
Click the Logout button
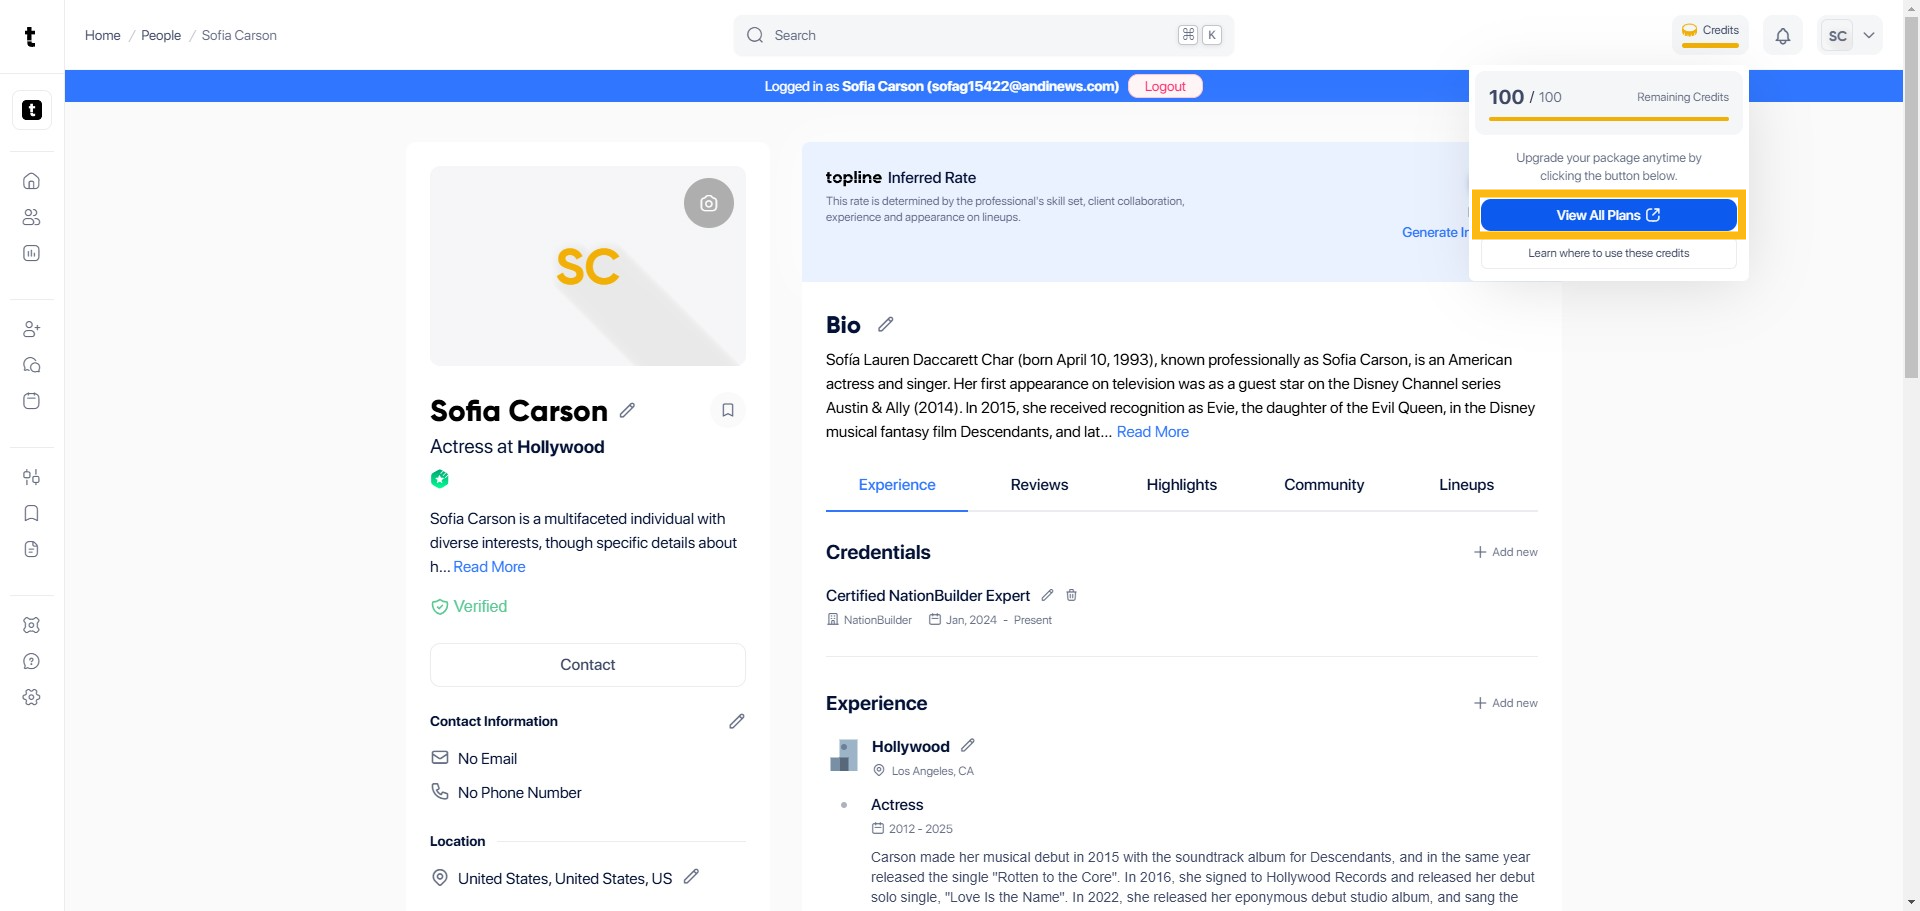point(1164,87)
